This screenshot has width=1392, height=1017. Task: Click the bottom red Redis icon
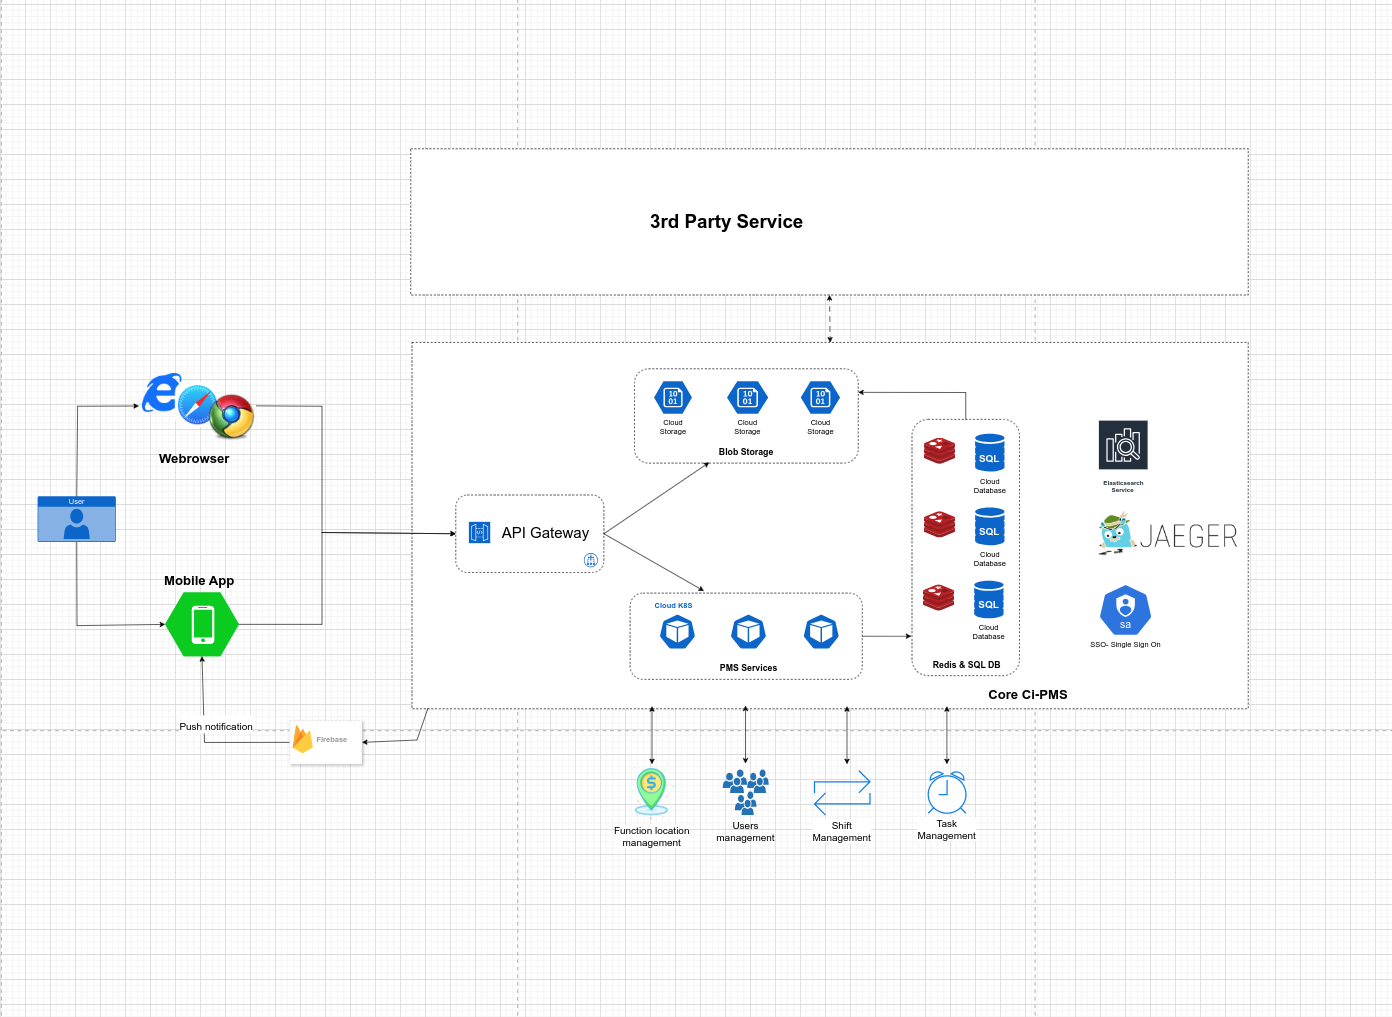tap(938, 597)
